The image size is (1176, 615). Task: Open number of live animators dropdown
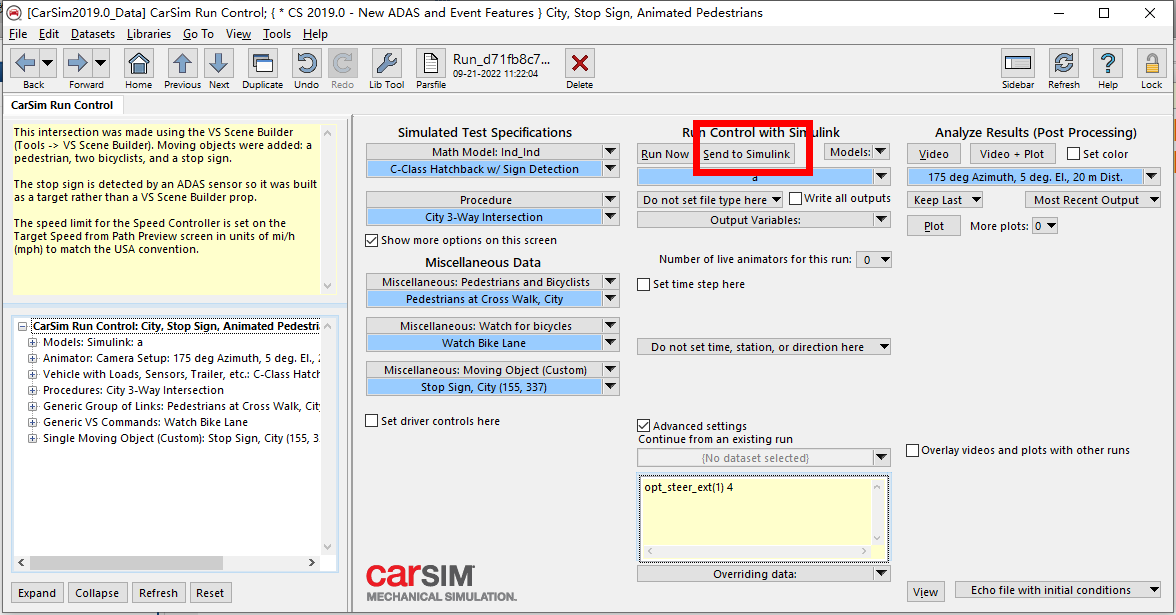(874, 260)
